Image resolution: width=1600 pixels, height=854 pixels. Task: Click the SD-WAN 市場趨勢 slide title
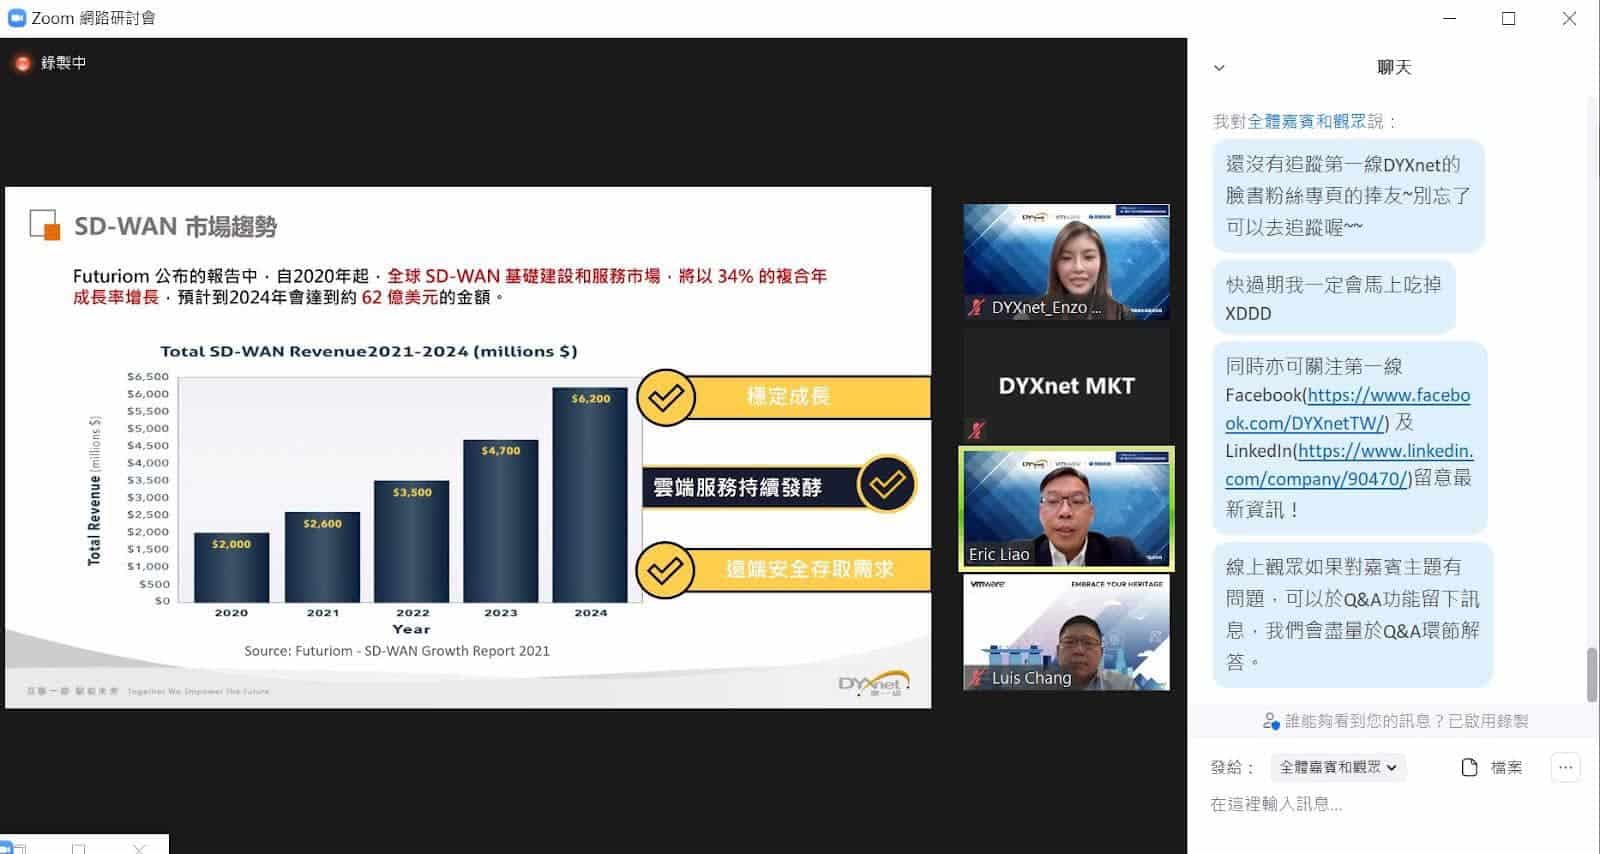(175, 227)
